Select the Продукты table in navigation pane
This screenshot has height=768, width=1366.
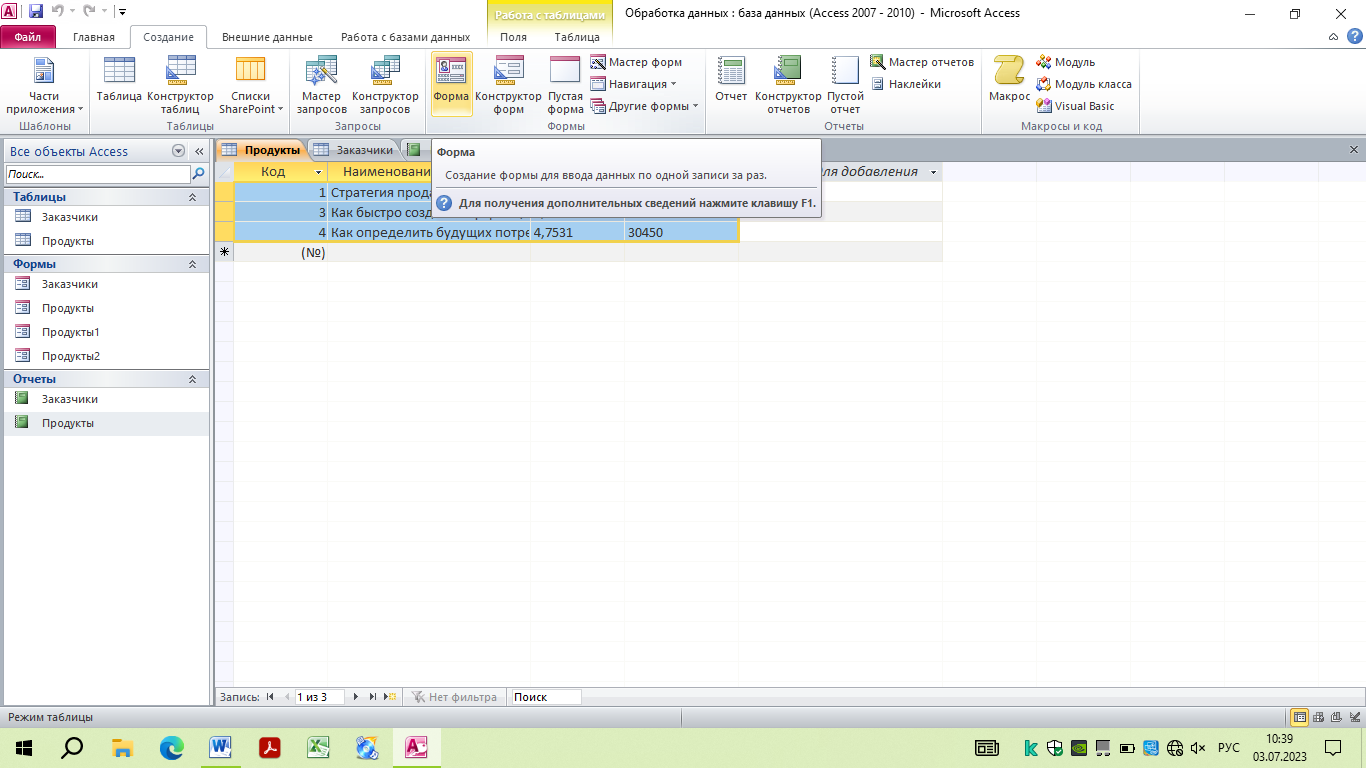(105, 241)
